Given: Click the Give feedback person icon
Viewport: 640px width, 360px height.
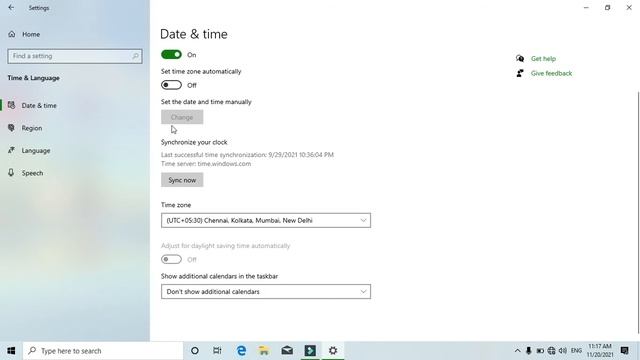Looking at the screenshot, I should pyautogui.click(x=520, y=73).
